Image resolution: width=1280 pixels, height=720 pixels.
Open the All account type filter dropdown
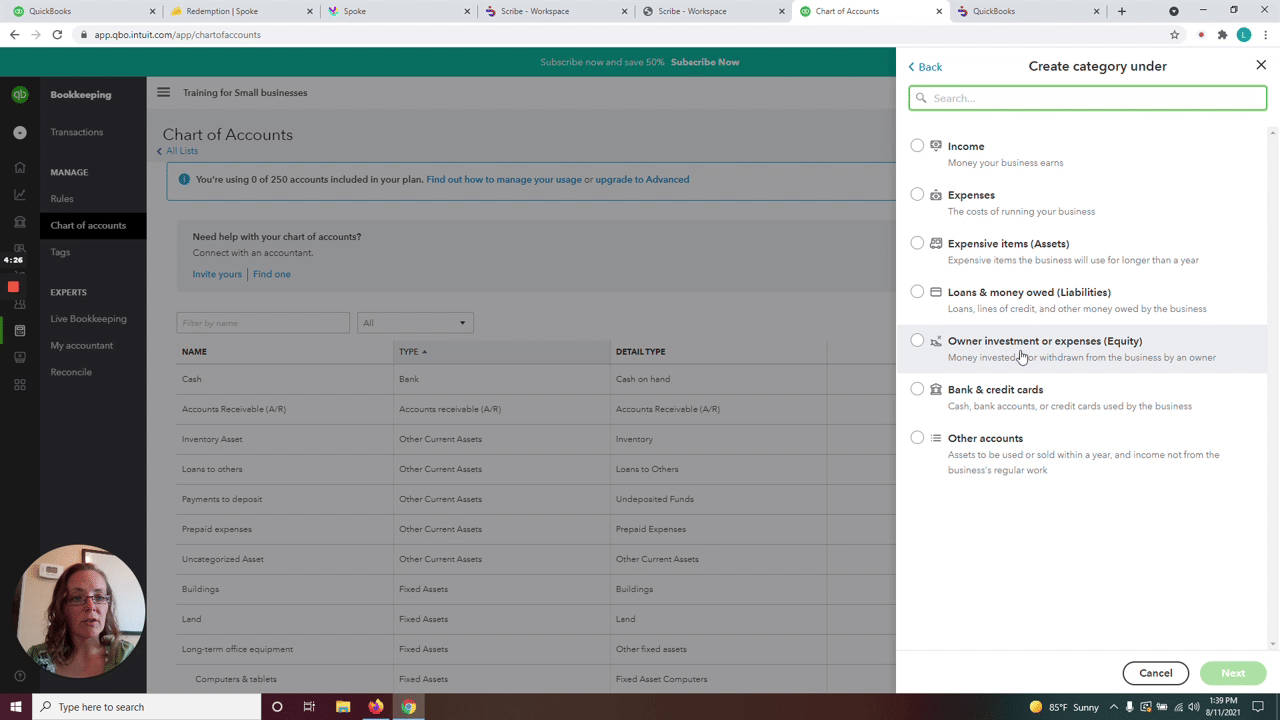pos(414,323)
